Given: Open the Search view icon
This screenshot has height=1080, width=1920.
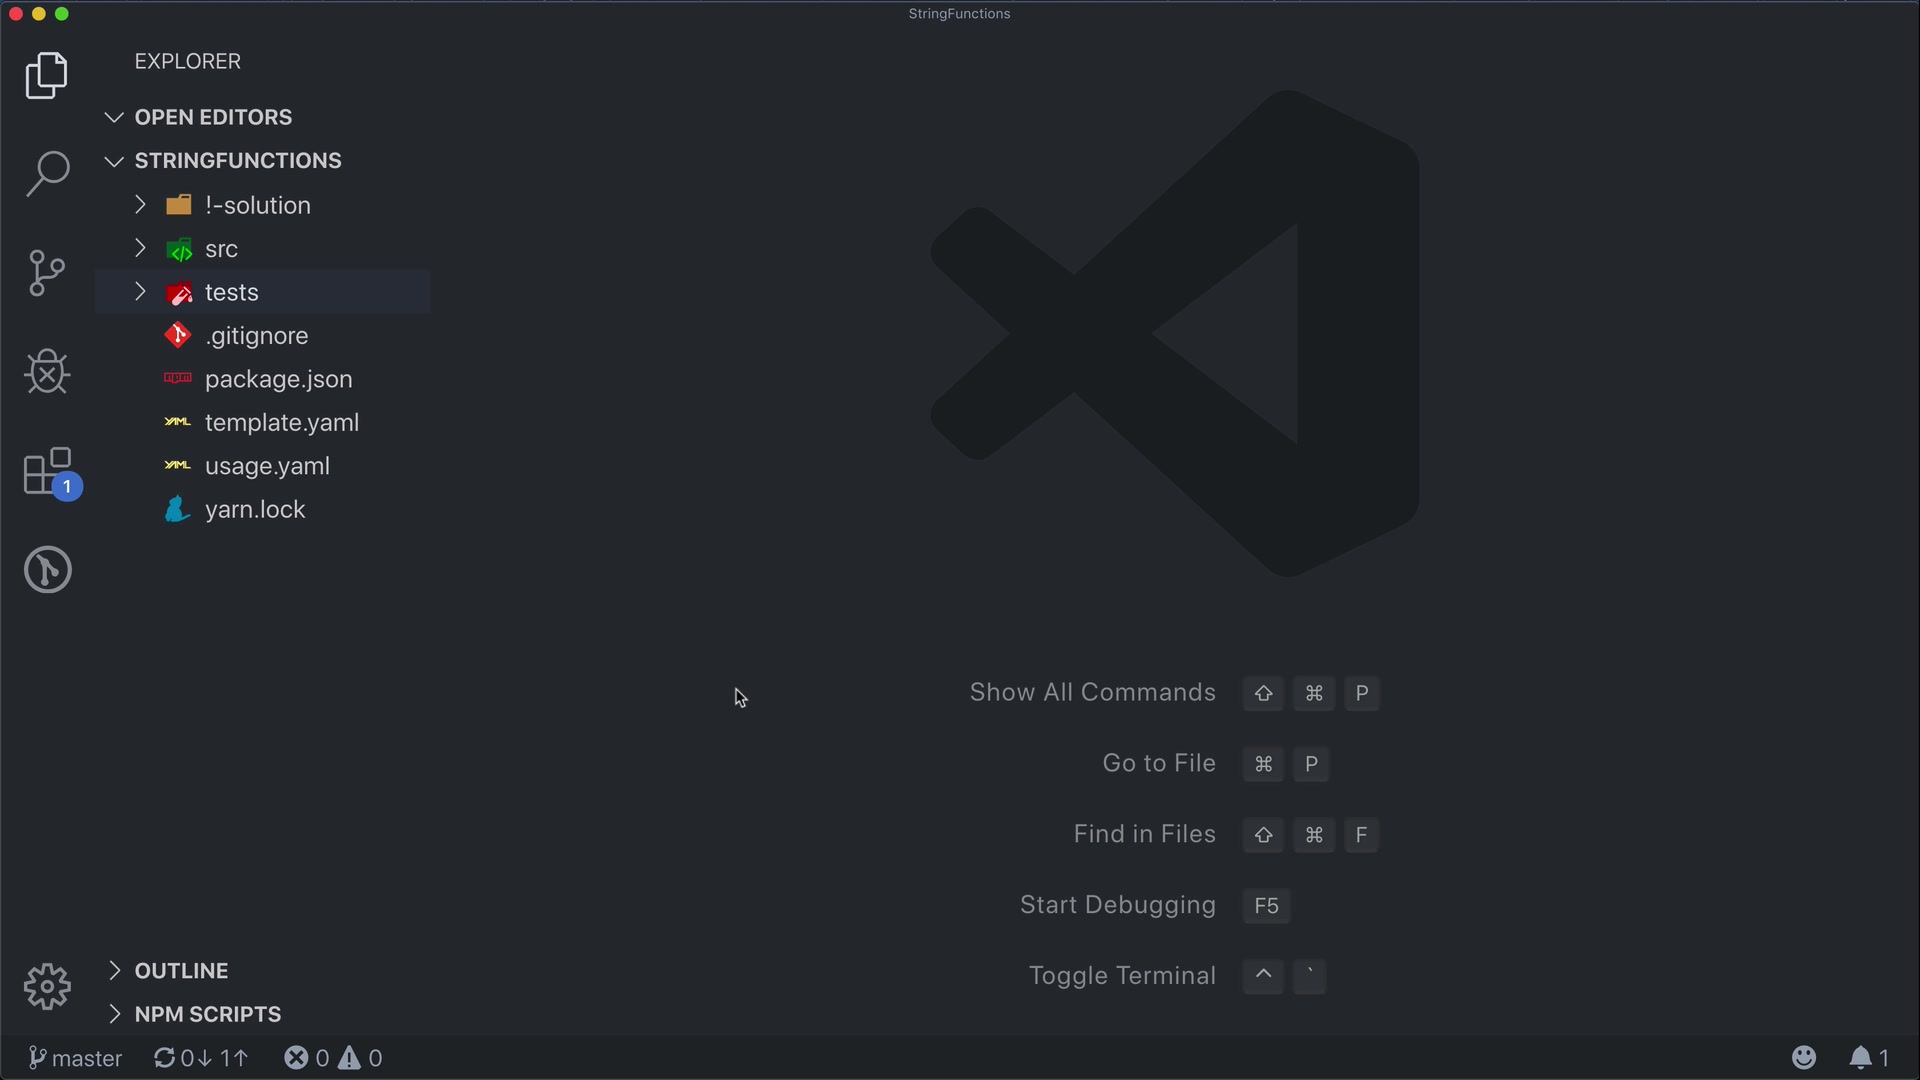Looking at the screenshot, I should pyautogui.click(x=47, y=174).
